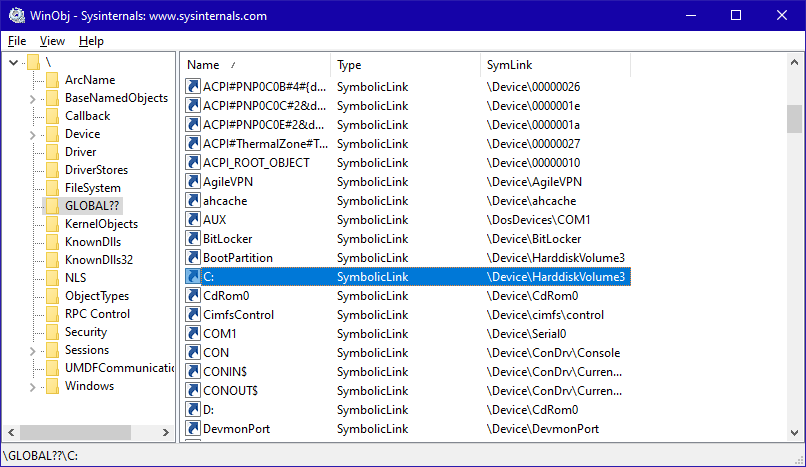This screenshot has height=467, width=806.
Task: Click the CdRom0 symbolic link icon
Action: coord(194,296)
